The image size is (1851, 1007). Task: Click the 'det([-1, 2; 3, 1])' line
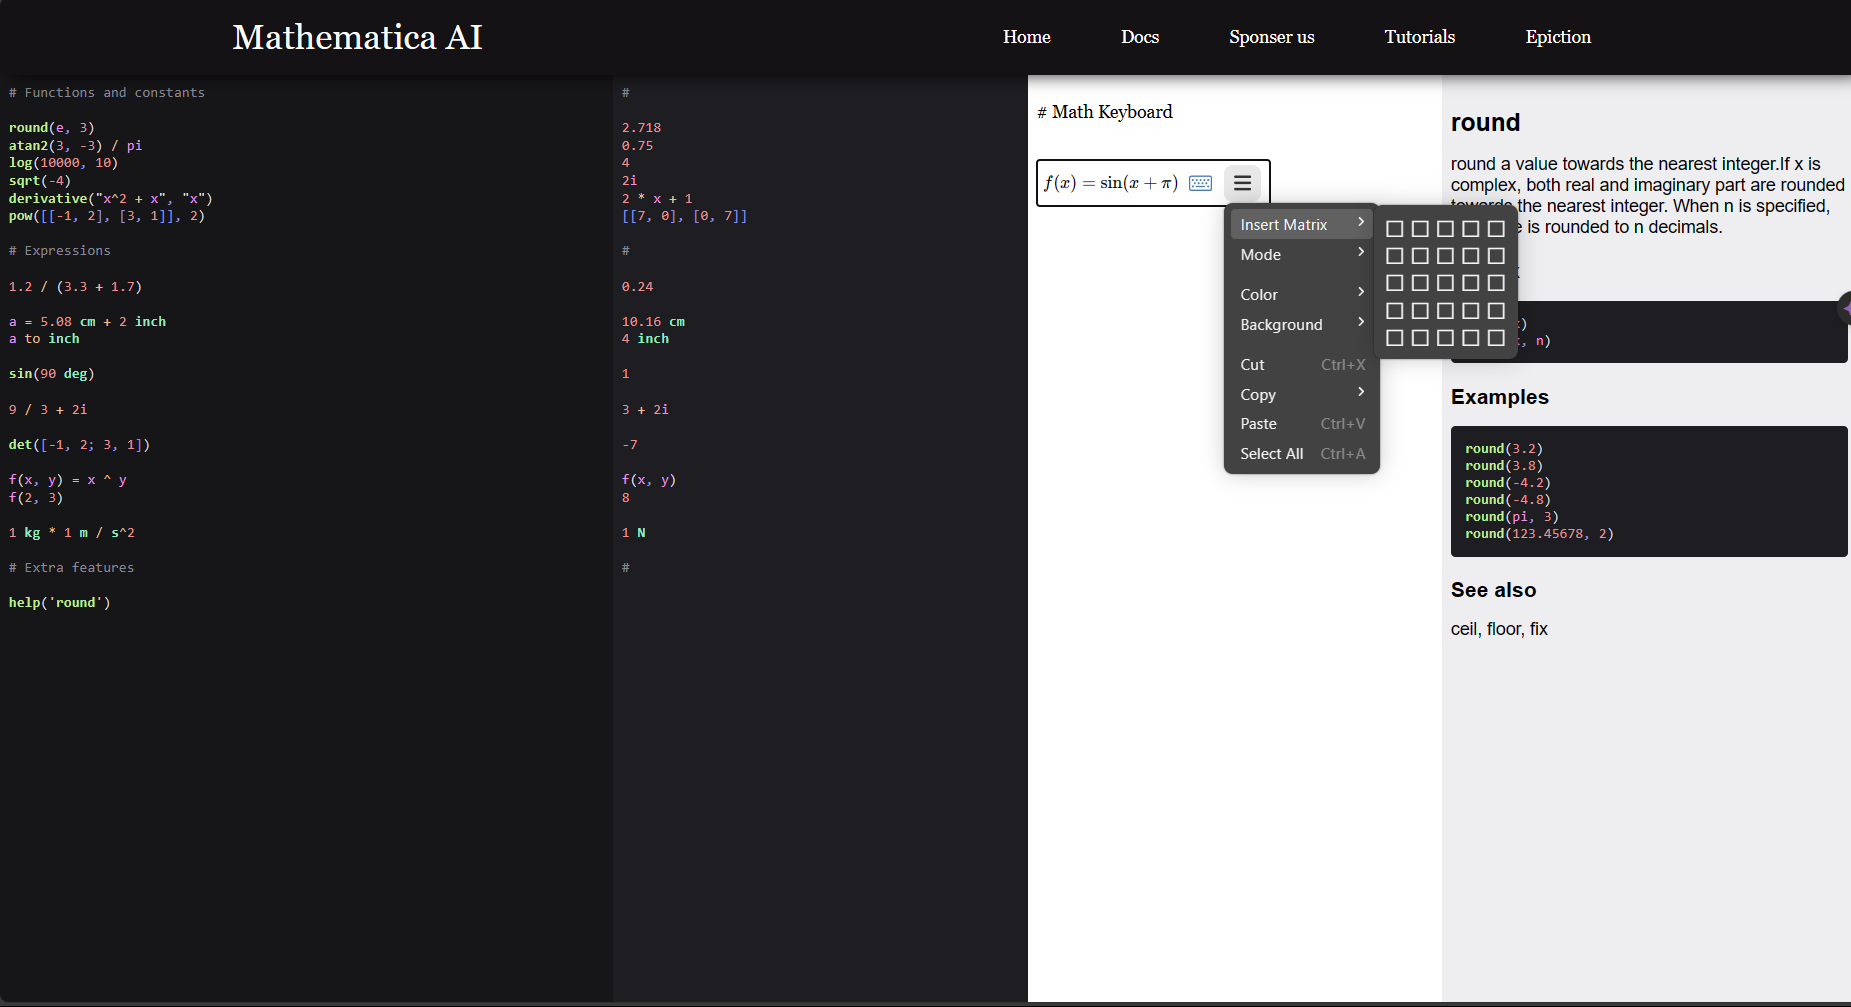pos(79,445)
